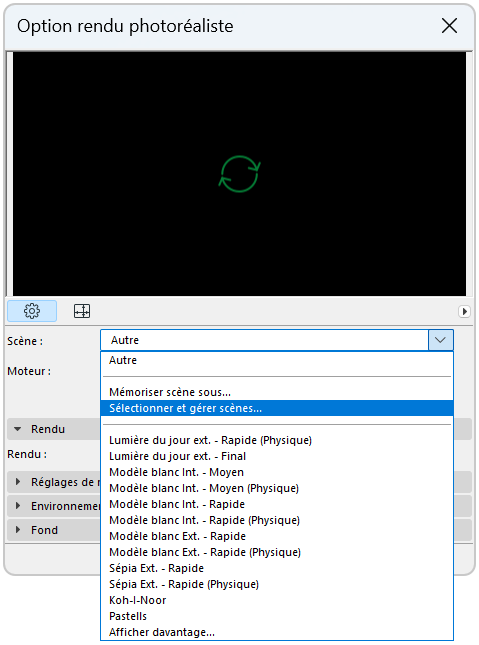
Task: Collapse the Rendu section
Action: coord(18,429)
